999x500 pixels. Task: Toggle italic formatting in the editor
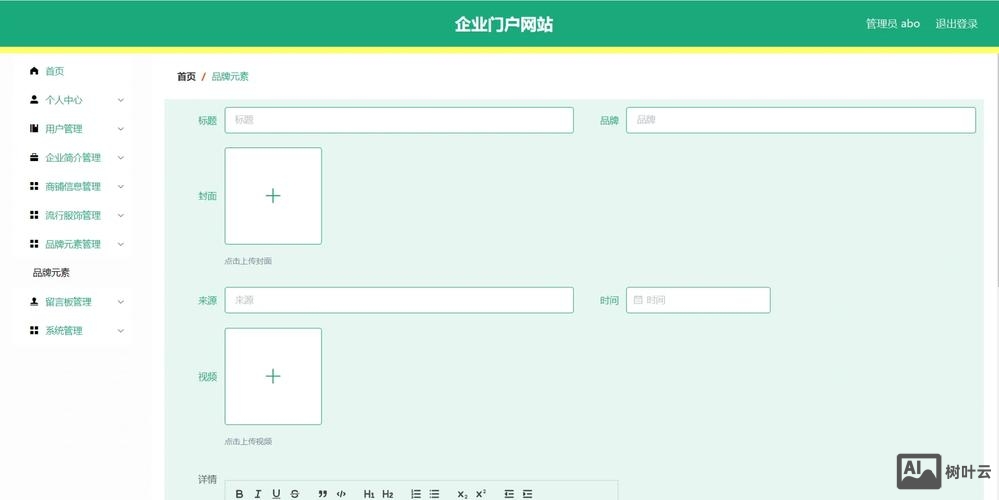pyautogui.click(x=257, y=494)
